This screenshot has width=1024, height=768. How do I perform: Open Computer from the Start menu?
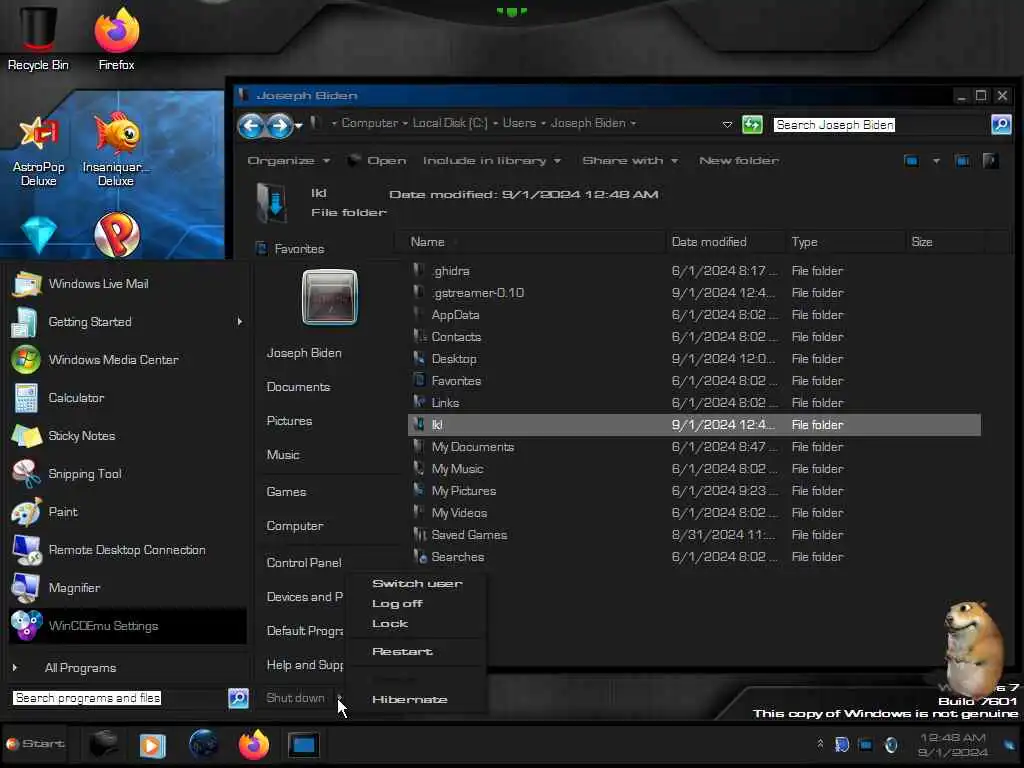point(295,526)
